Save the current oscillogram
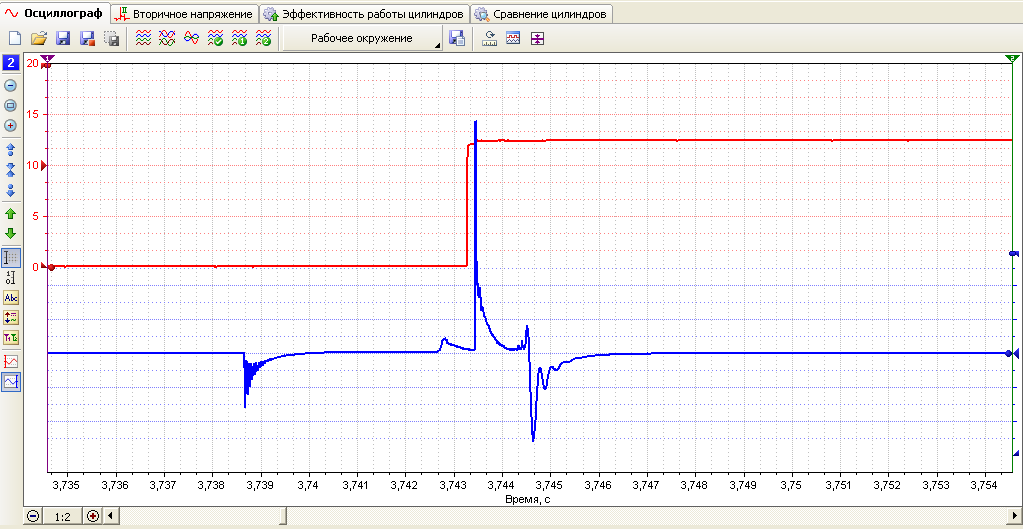The width and height of the screenshot is (1023, 529). tap(63, 38)
